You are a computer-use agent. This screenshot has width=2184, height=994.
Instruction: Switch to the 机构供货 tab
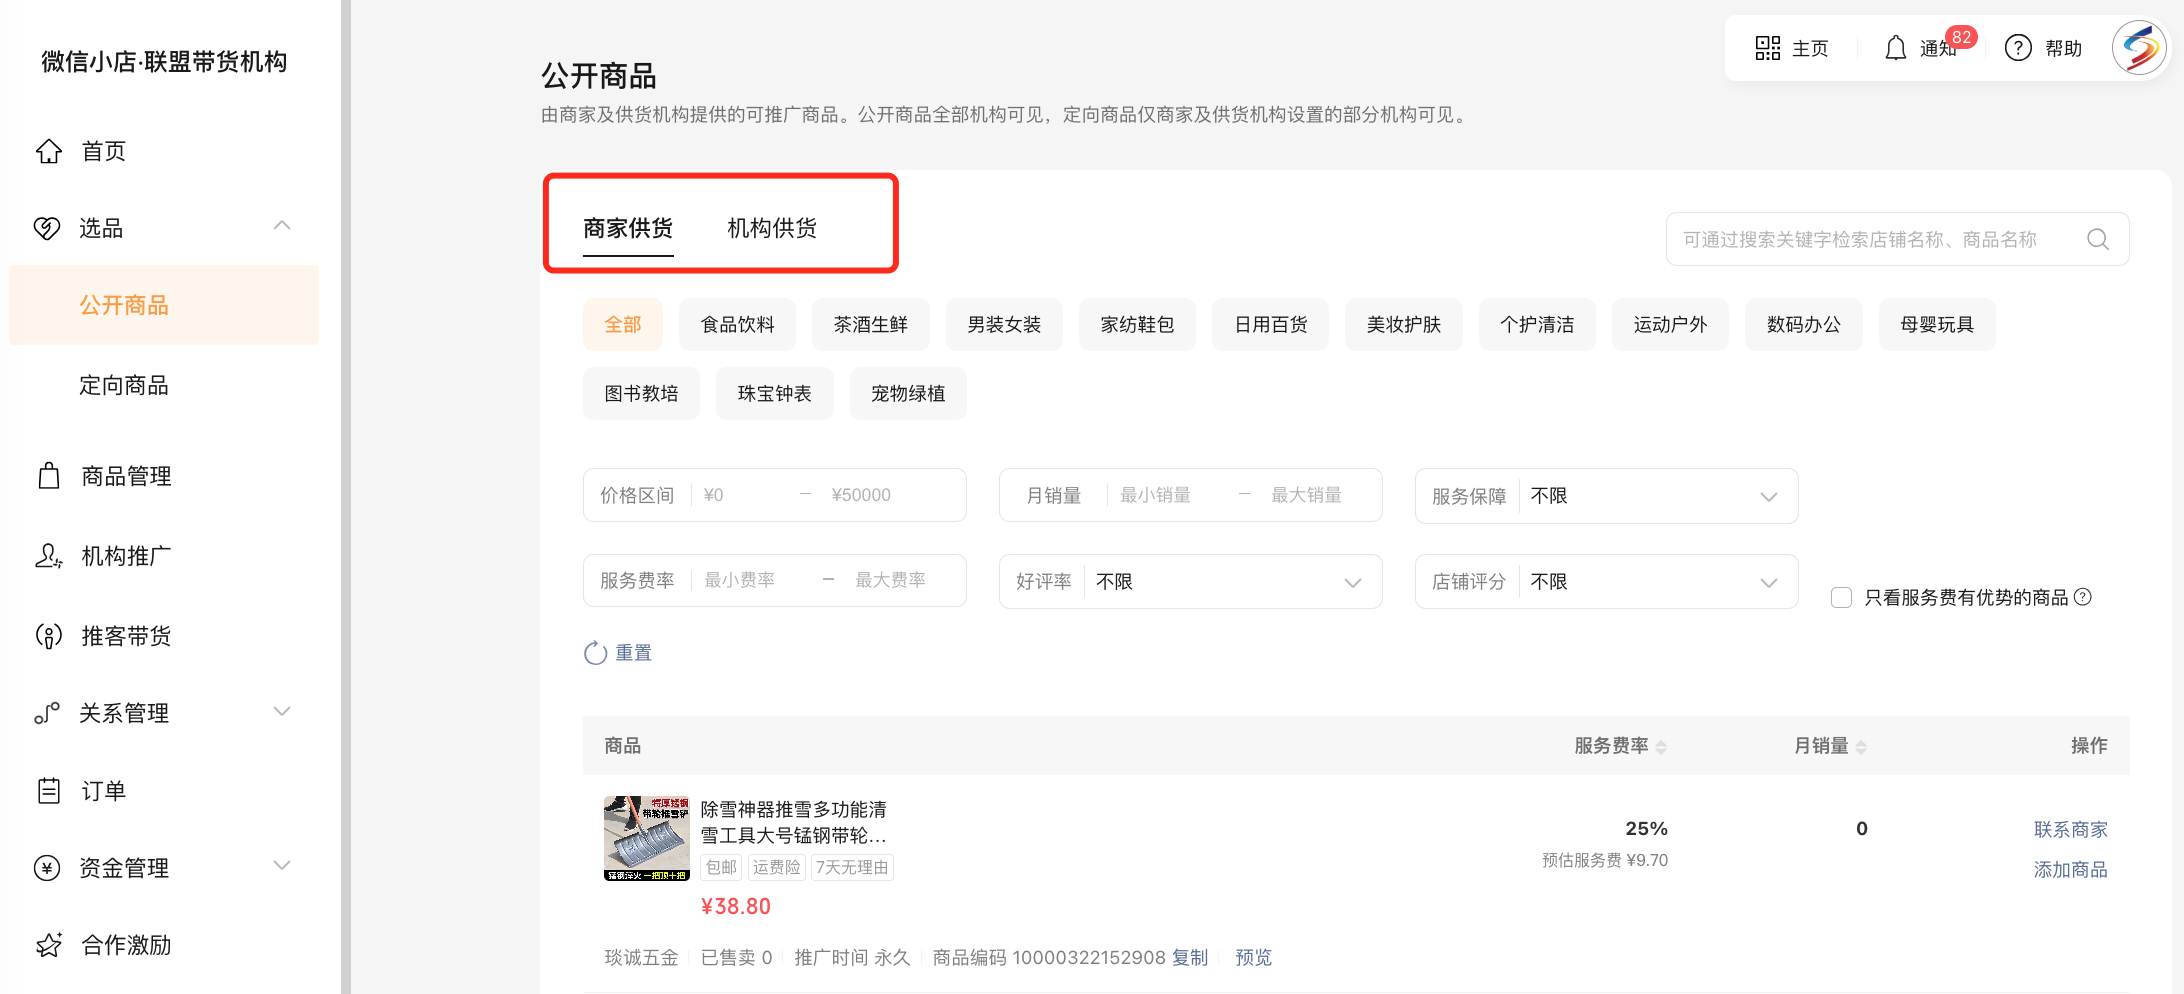[771, 229]
